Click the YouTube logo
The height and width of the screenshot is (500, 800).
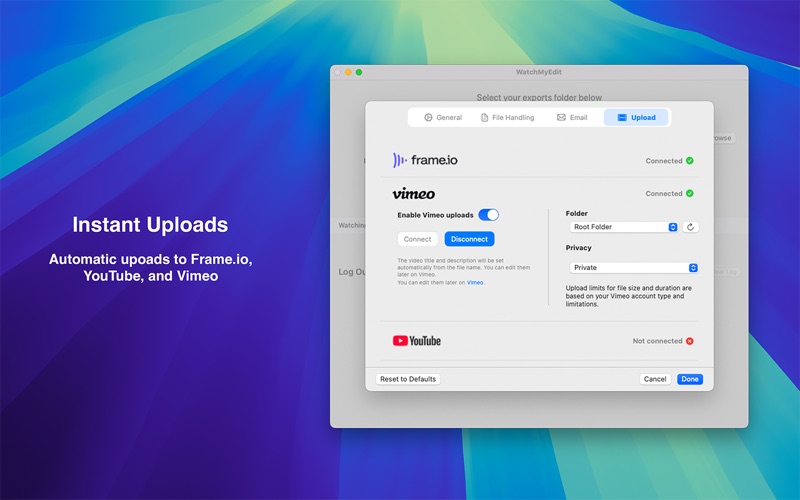[x=416, y=341]
